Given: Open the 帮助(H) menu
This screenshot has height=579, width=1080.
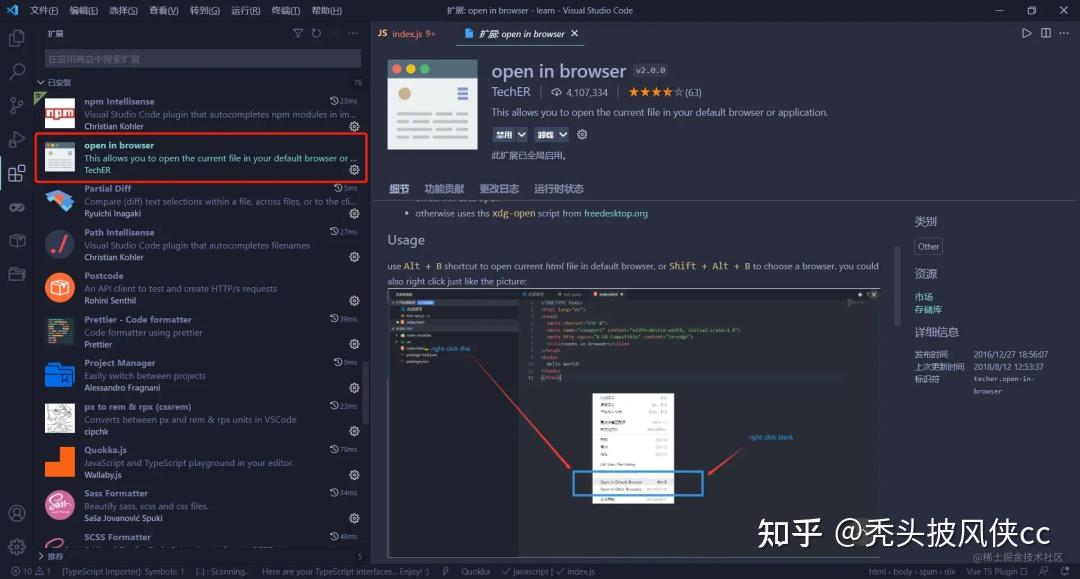Looking at the screenshot, I should (x=326, y=10).
